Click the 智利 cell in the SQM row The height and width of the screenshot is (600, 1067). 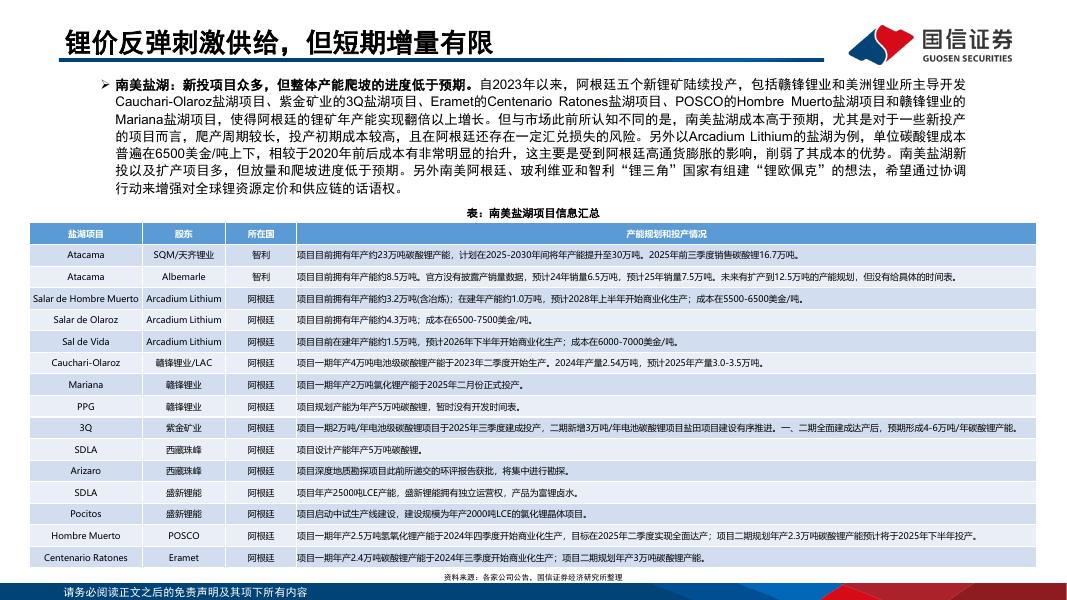click(x=261, y=255)
